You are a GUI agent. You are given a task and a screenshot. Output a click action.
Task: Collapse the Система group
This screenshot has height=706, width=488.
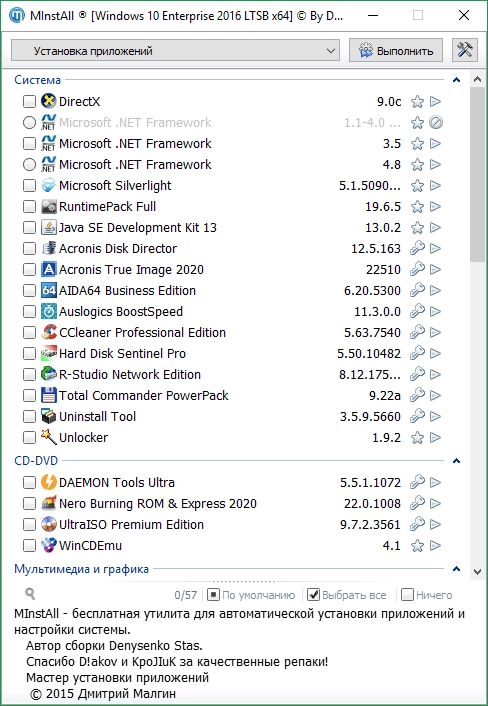point(456,80)
